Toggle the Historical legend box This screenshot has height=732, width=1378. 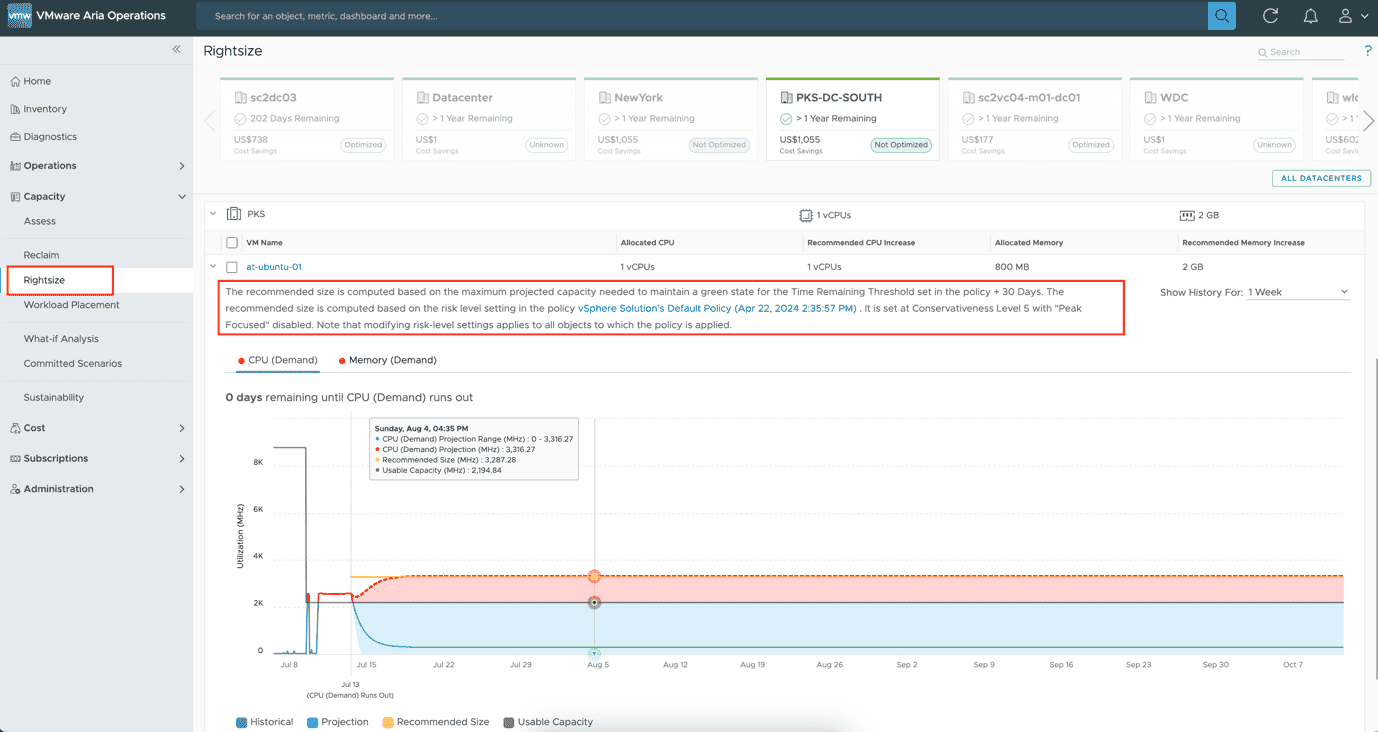click(242, 722)
